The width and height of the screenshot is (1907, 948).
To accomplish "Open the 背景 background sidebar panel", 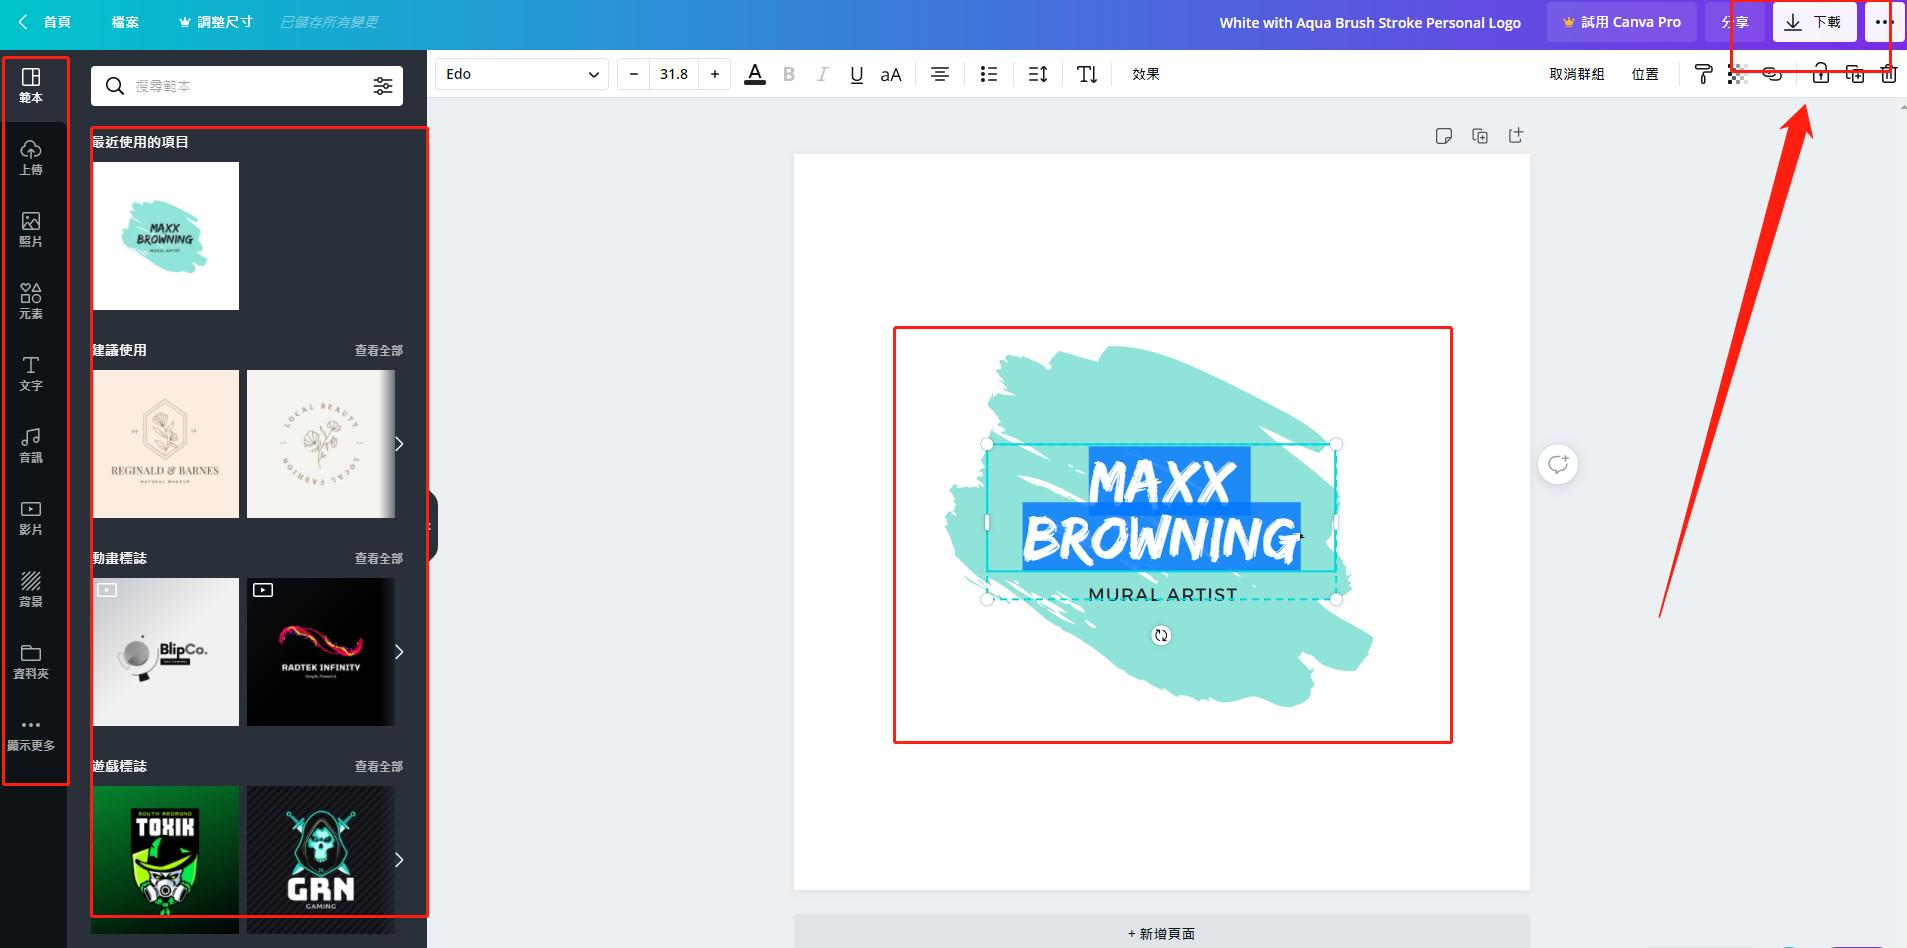I will tap(31, 589).
